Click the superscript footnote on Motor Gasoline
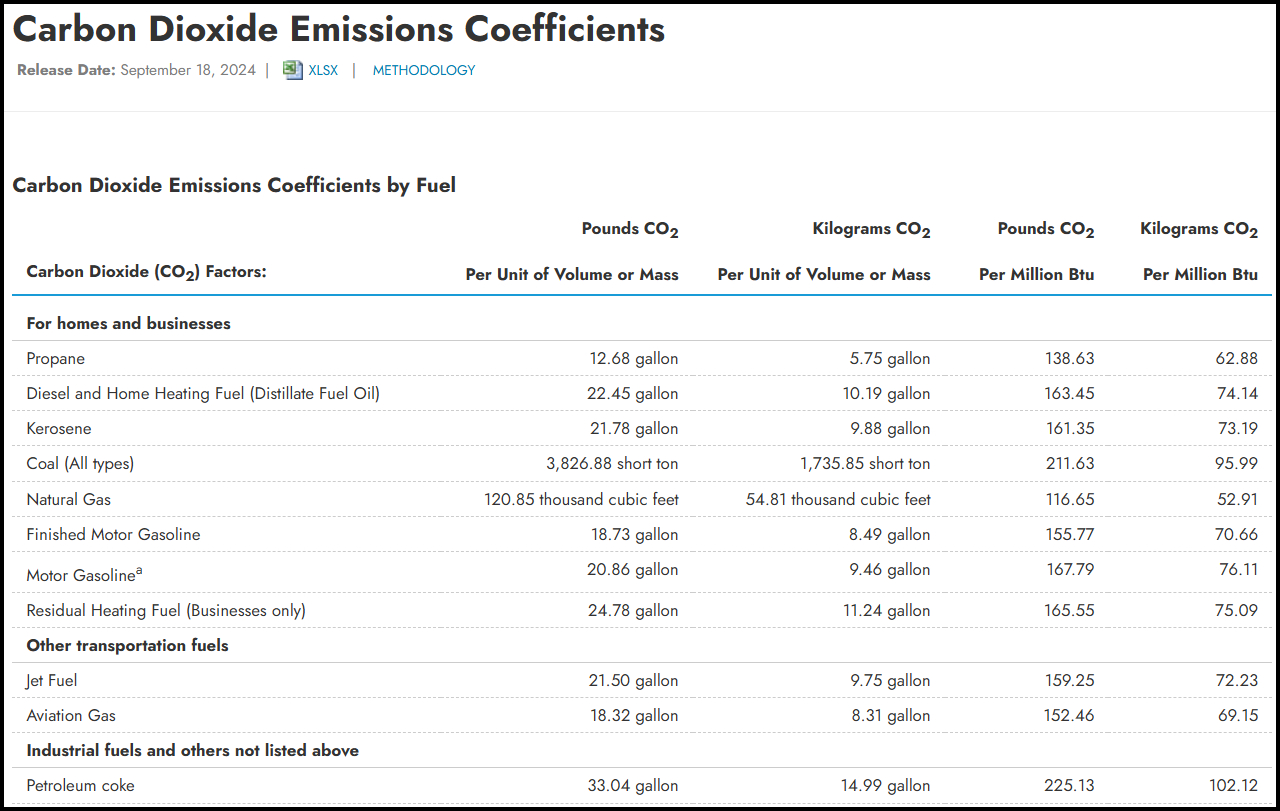The image size is (1280, 811). [x=139, y=570]
